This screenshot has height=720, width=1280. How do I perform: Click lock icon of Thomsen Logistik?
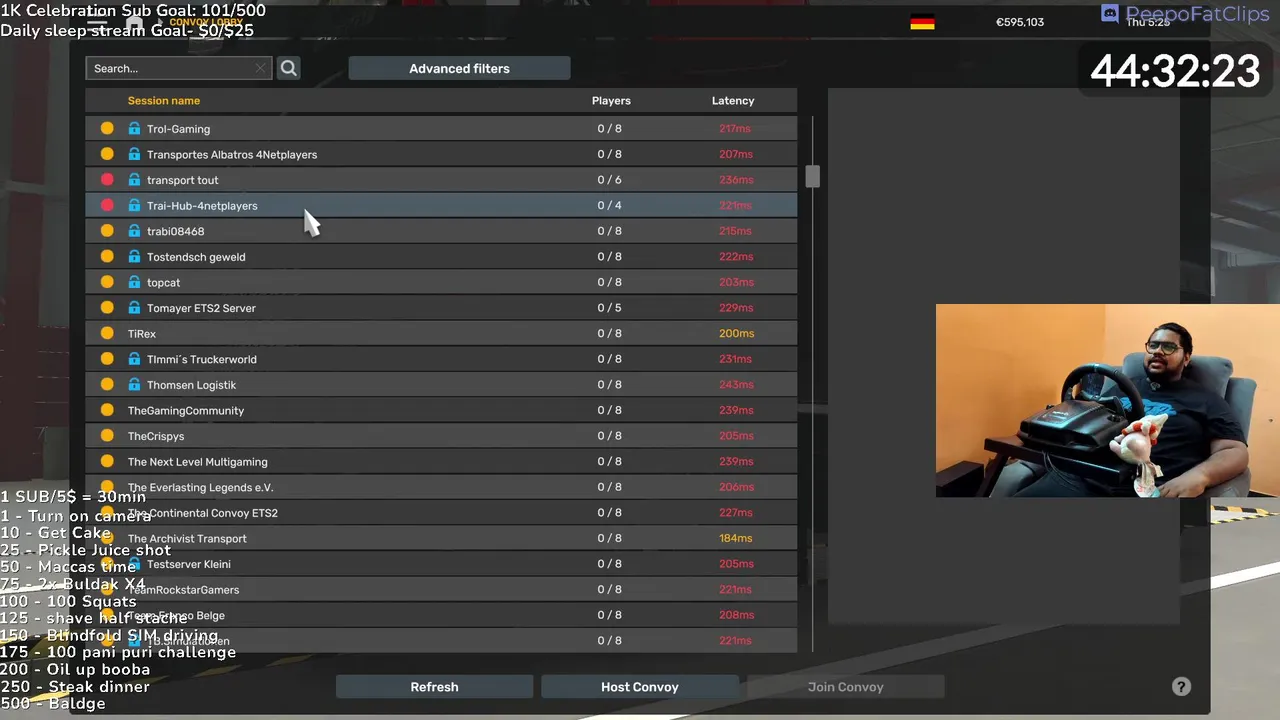134,384
